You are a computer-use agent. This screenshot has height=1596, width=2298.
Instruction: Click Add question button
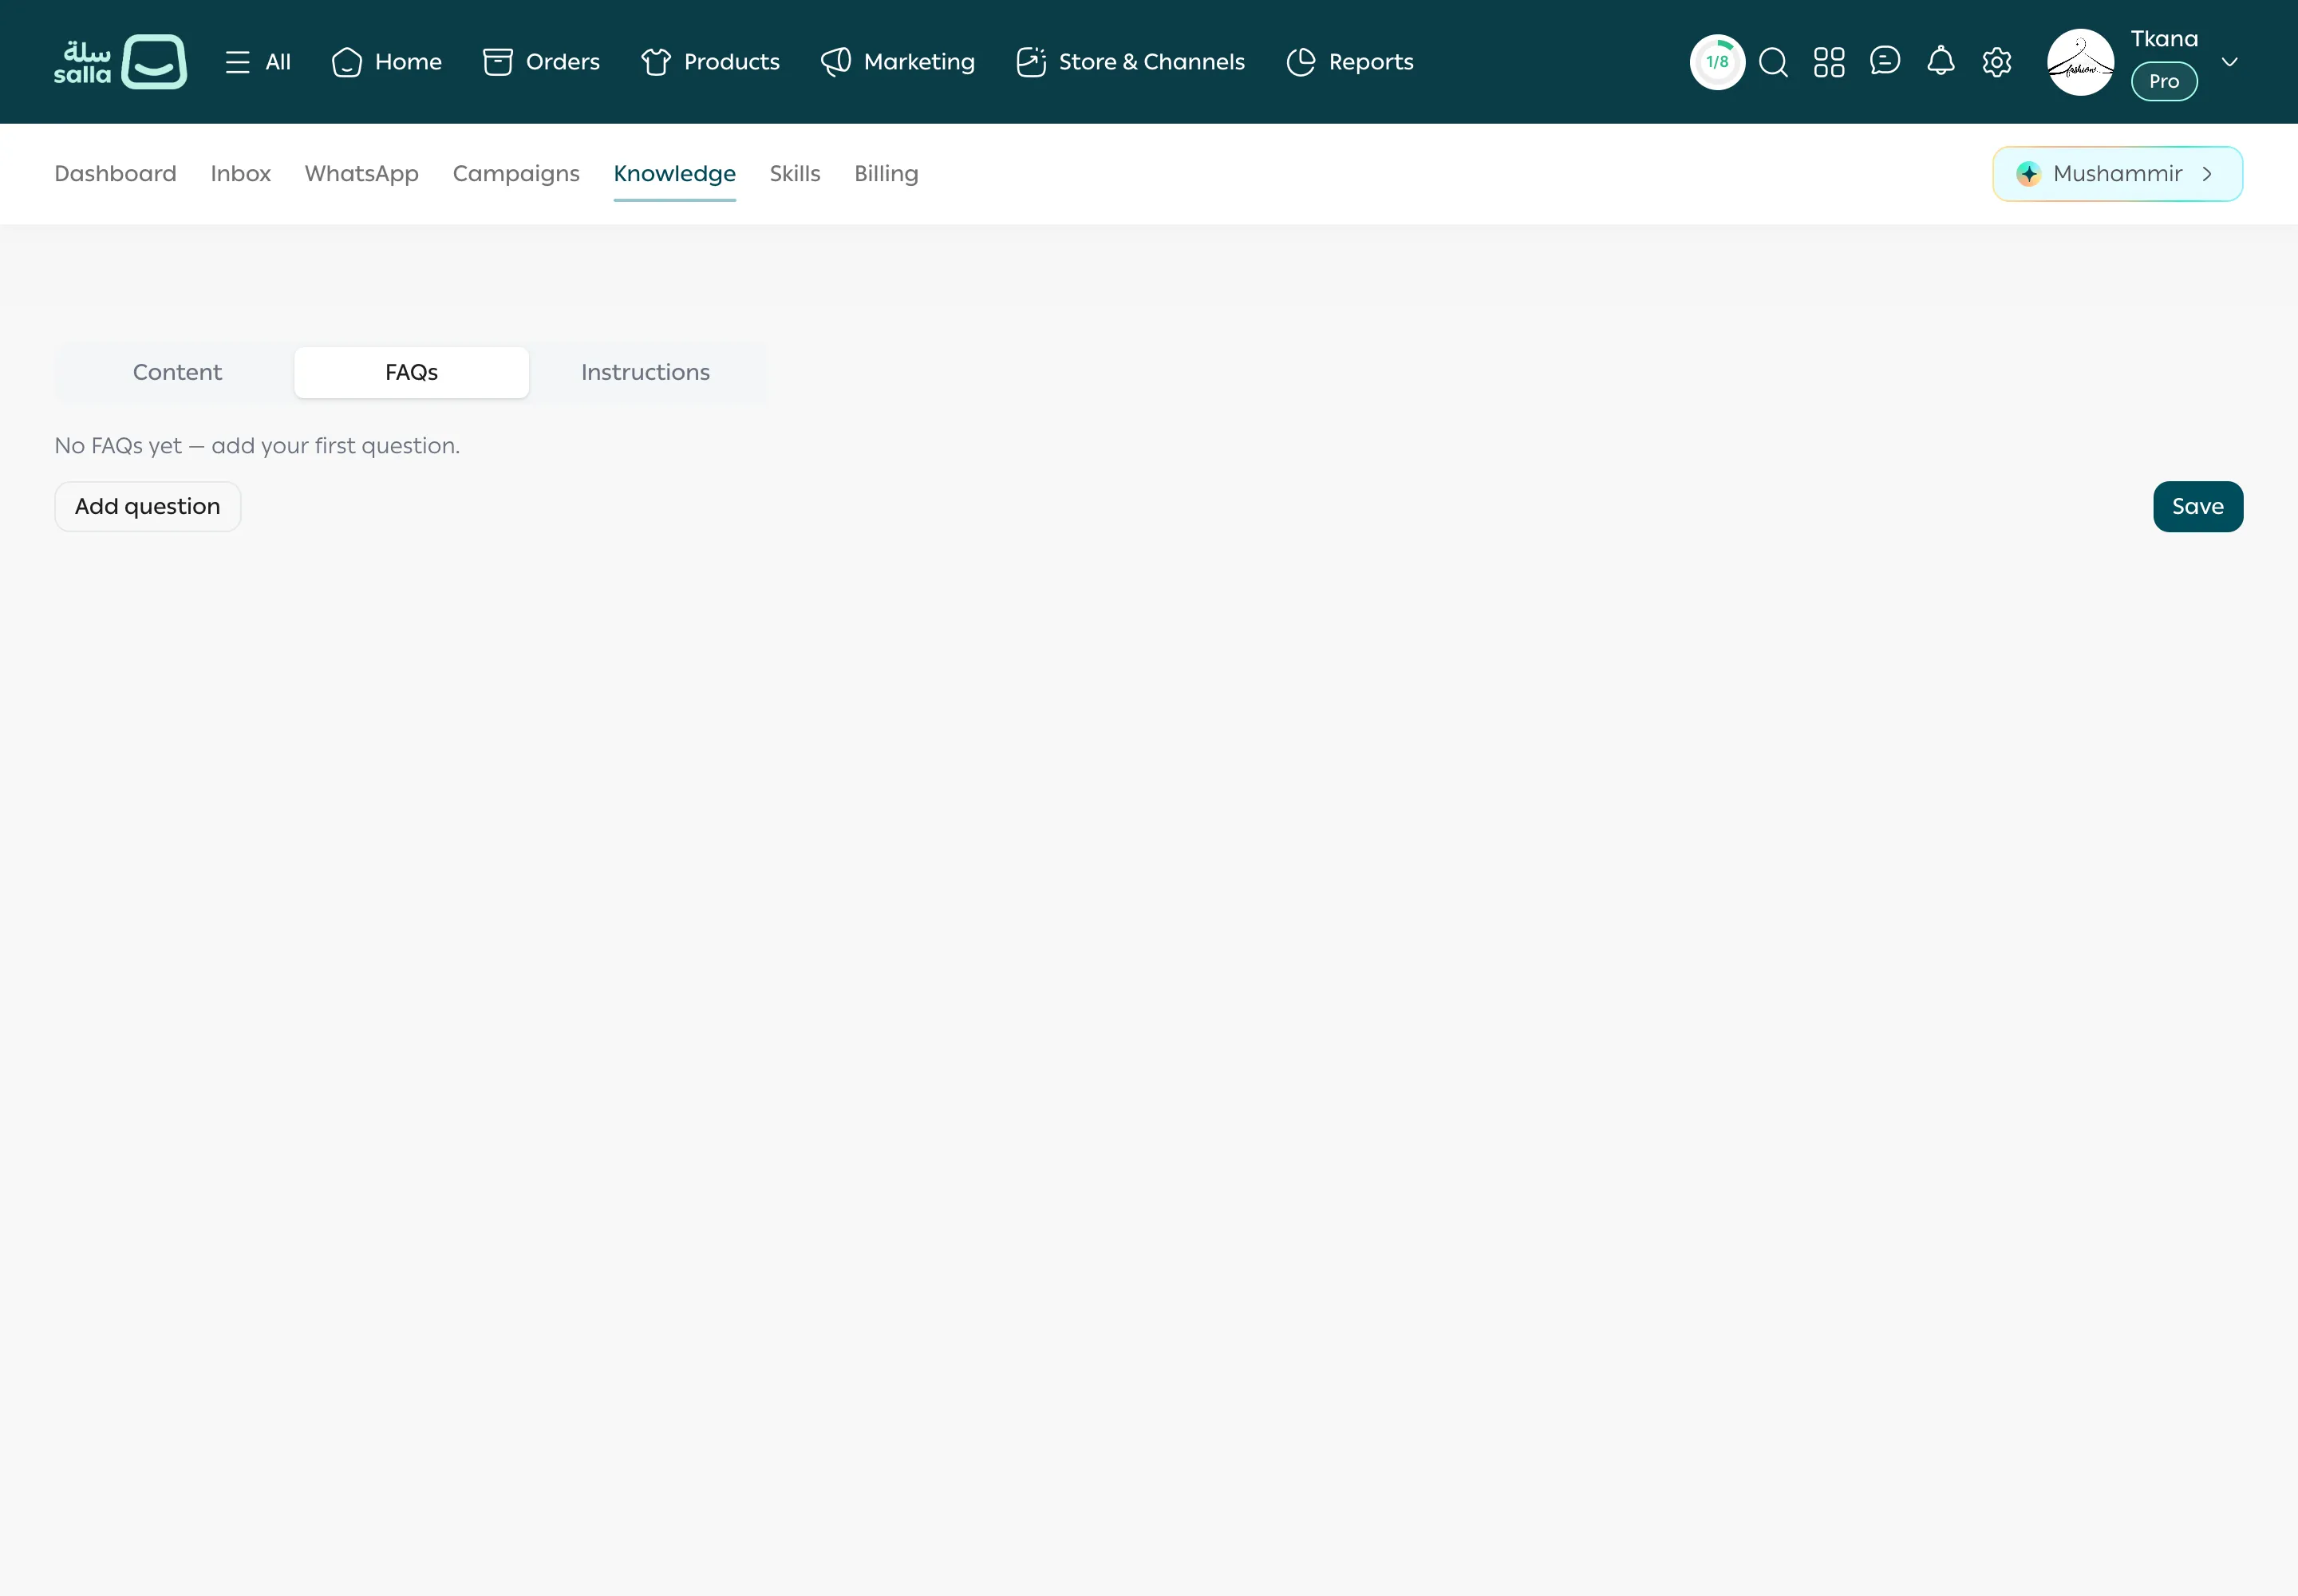[148, 507]
